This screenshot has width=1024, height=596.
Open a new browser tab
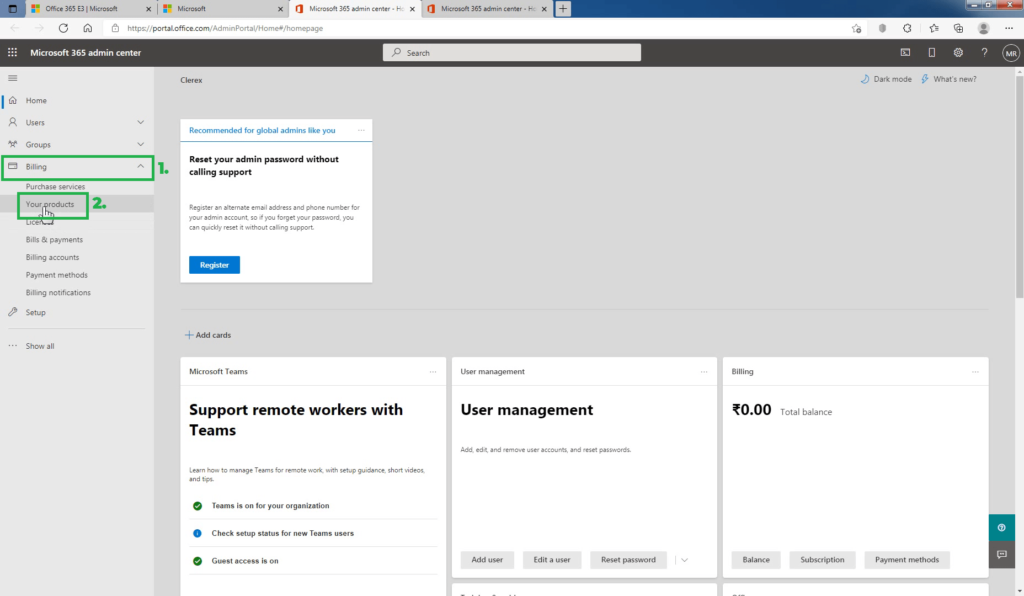click(x=563, y=8)
